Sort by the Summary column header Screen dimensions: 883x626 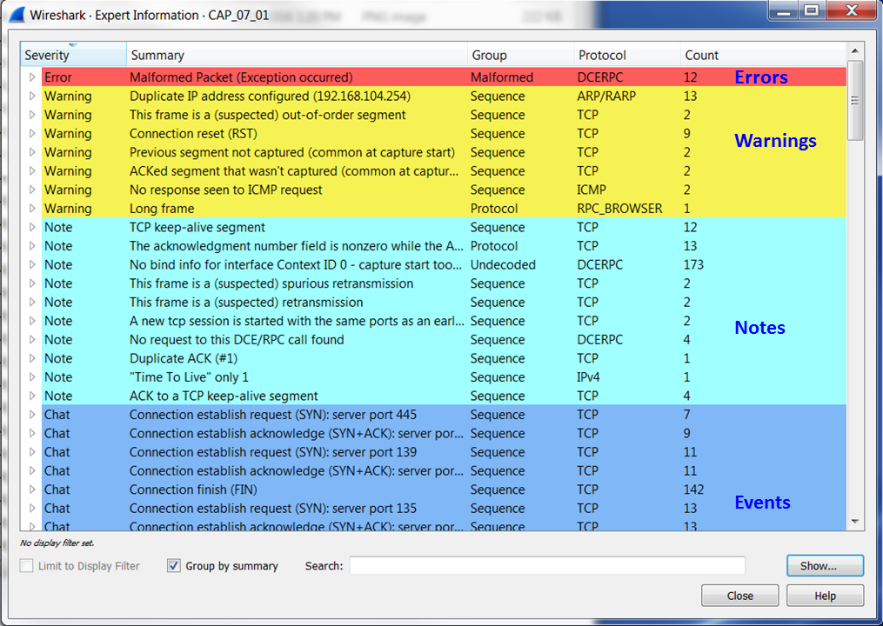pyautogui.click(x=297, y=55)
